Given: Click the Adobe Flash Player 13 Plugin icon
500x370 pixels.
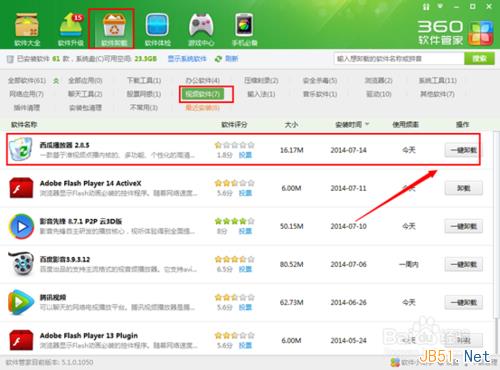Looking at the screenshot, I should (21, 340).
